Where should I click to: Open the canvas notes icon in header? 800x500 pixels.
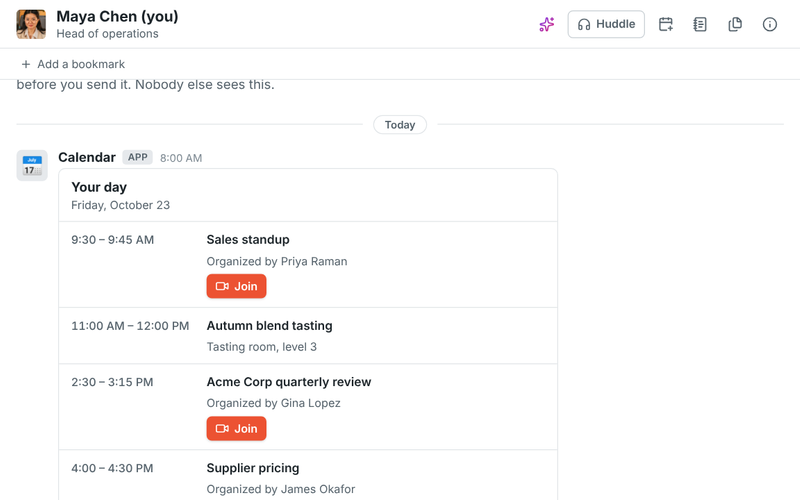coord(700,24)
